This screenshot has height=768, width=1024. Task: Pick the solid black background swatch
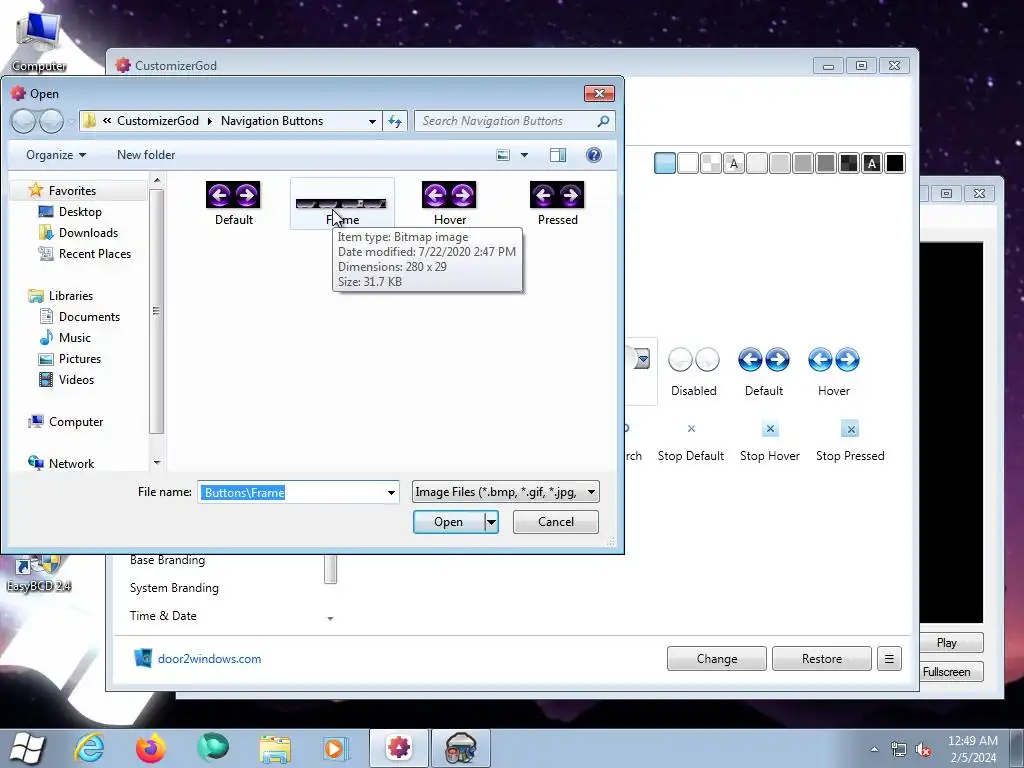[895, 163]
